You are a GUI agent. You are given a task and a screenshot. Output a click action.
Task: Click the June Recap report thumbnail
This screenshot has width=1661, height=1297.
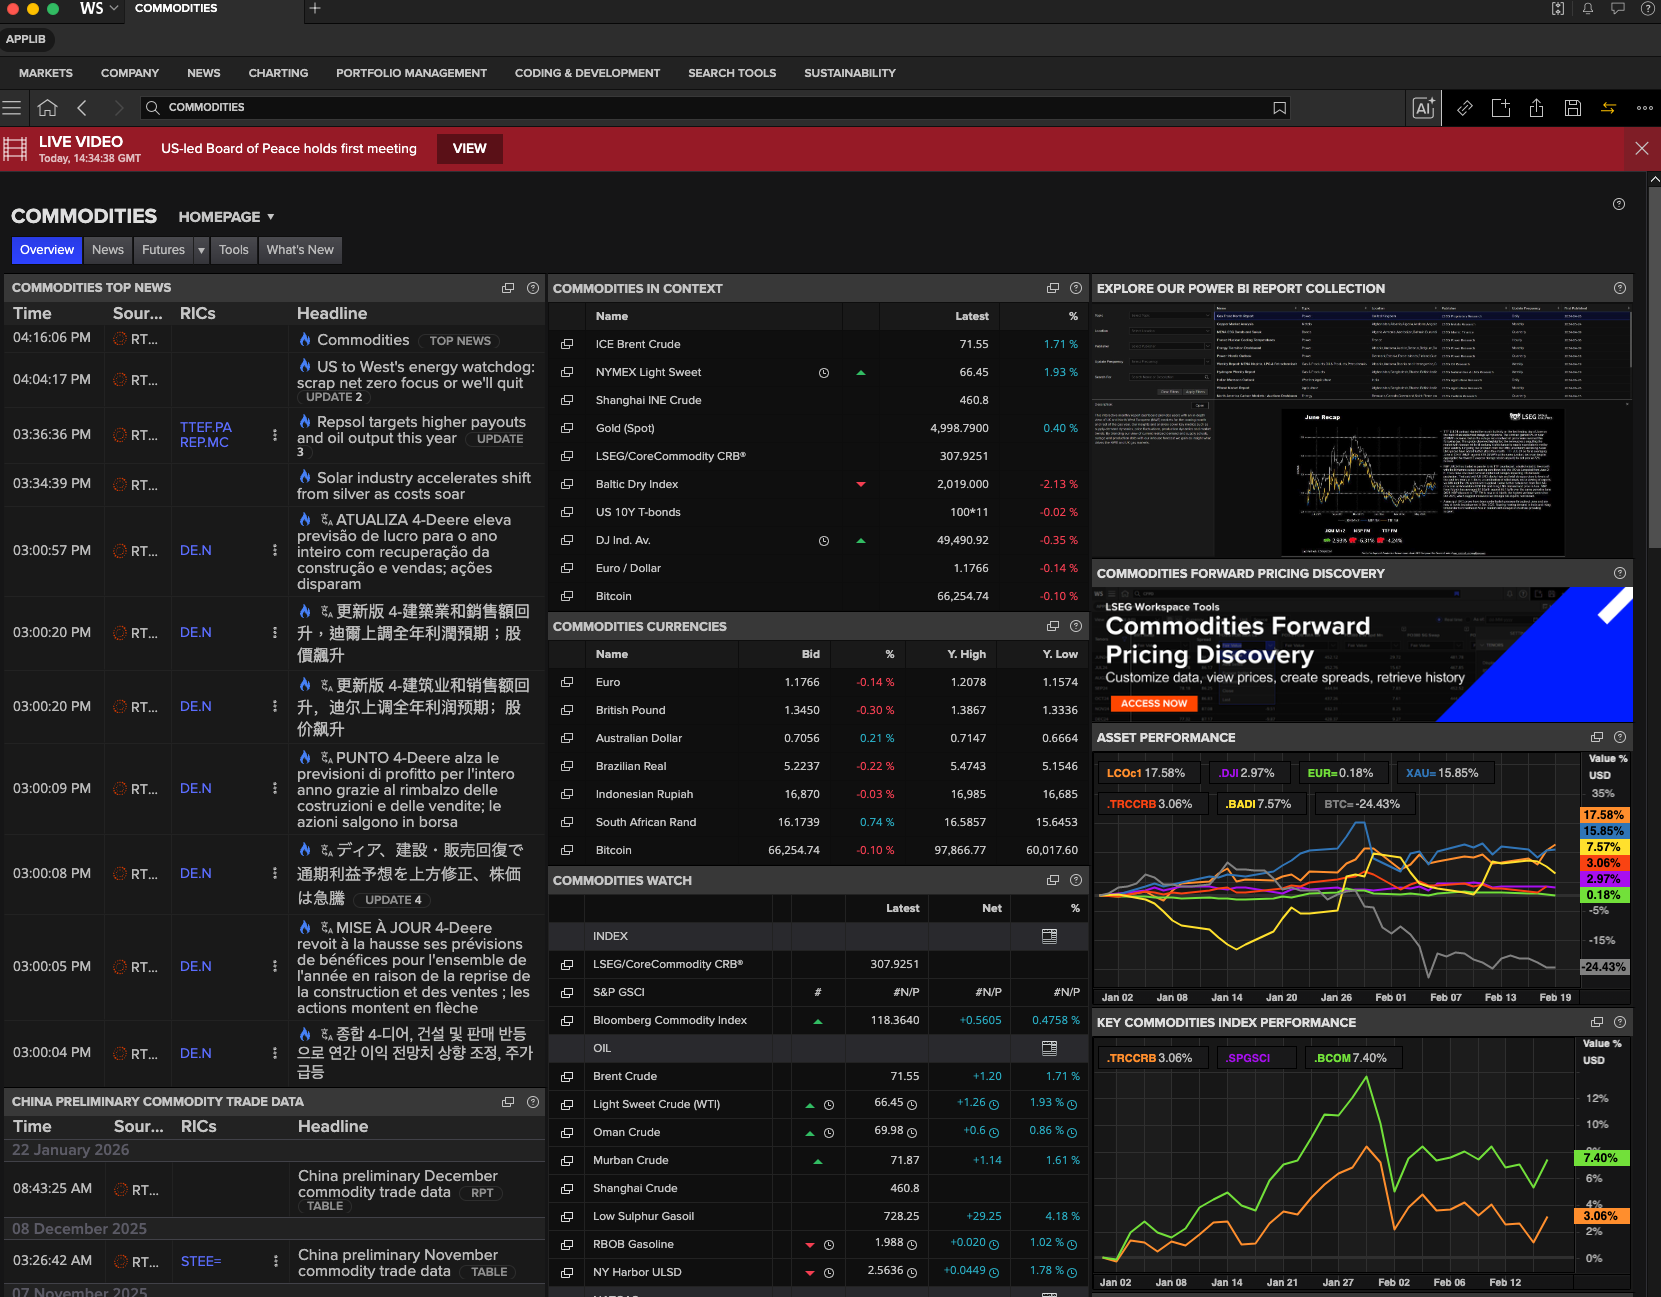[1423, 482]
